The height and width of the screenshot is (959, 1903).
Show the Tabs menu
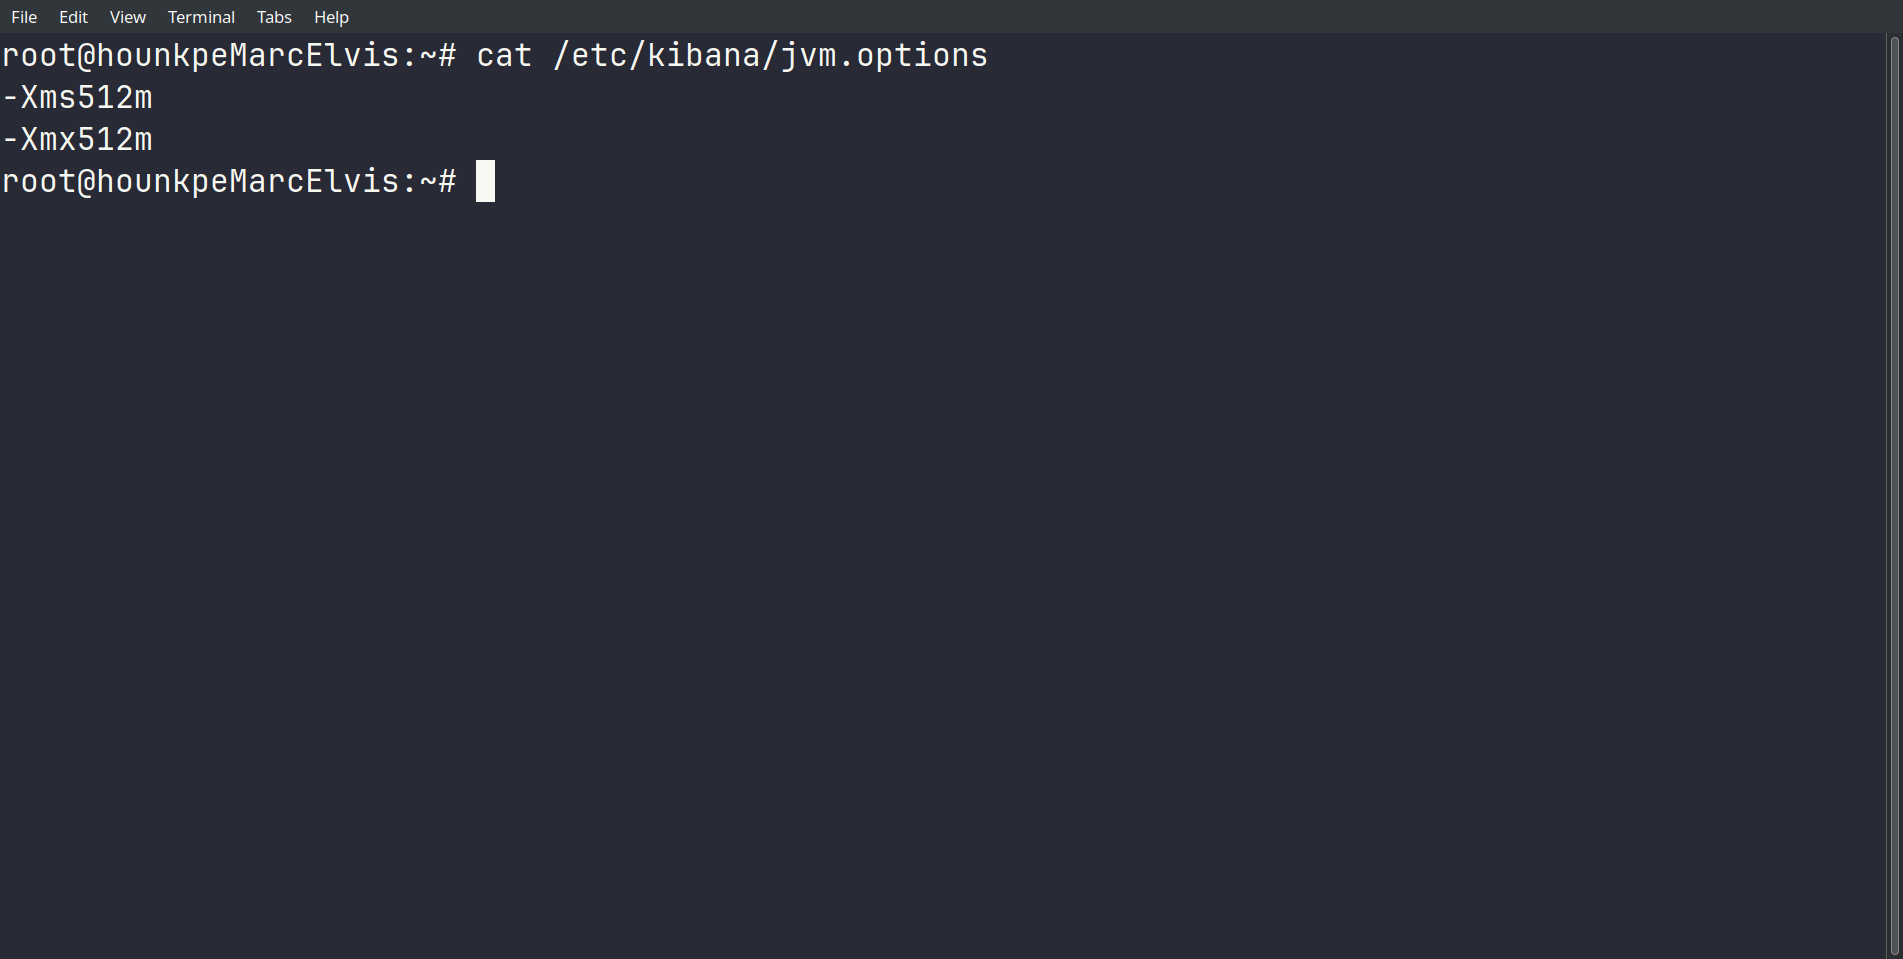[274, 17]
